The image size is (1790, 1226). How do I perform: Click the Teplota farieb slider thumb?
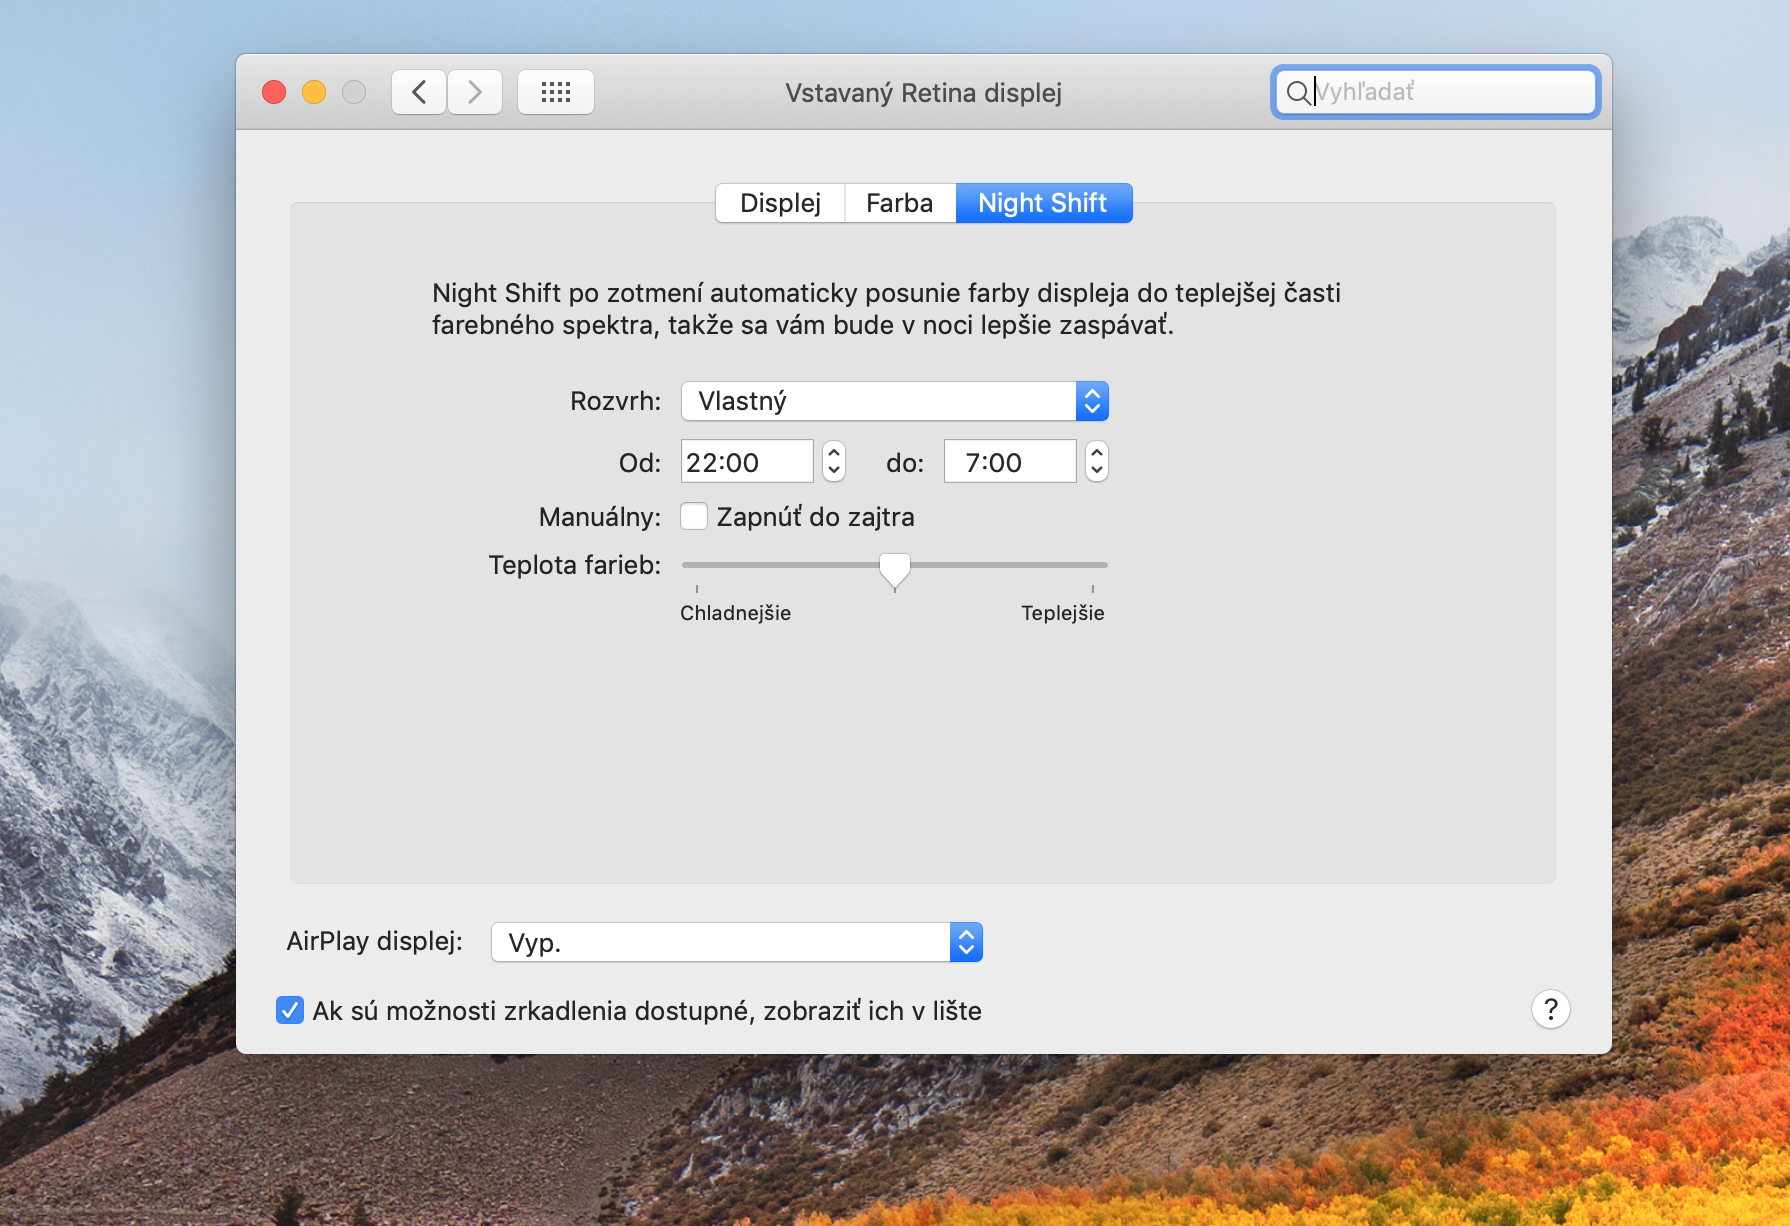pyautogui.click(x=895, y=570)
